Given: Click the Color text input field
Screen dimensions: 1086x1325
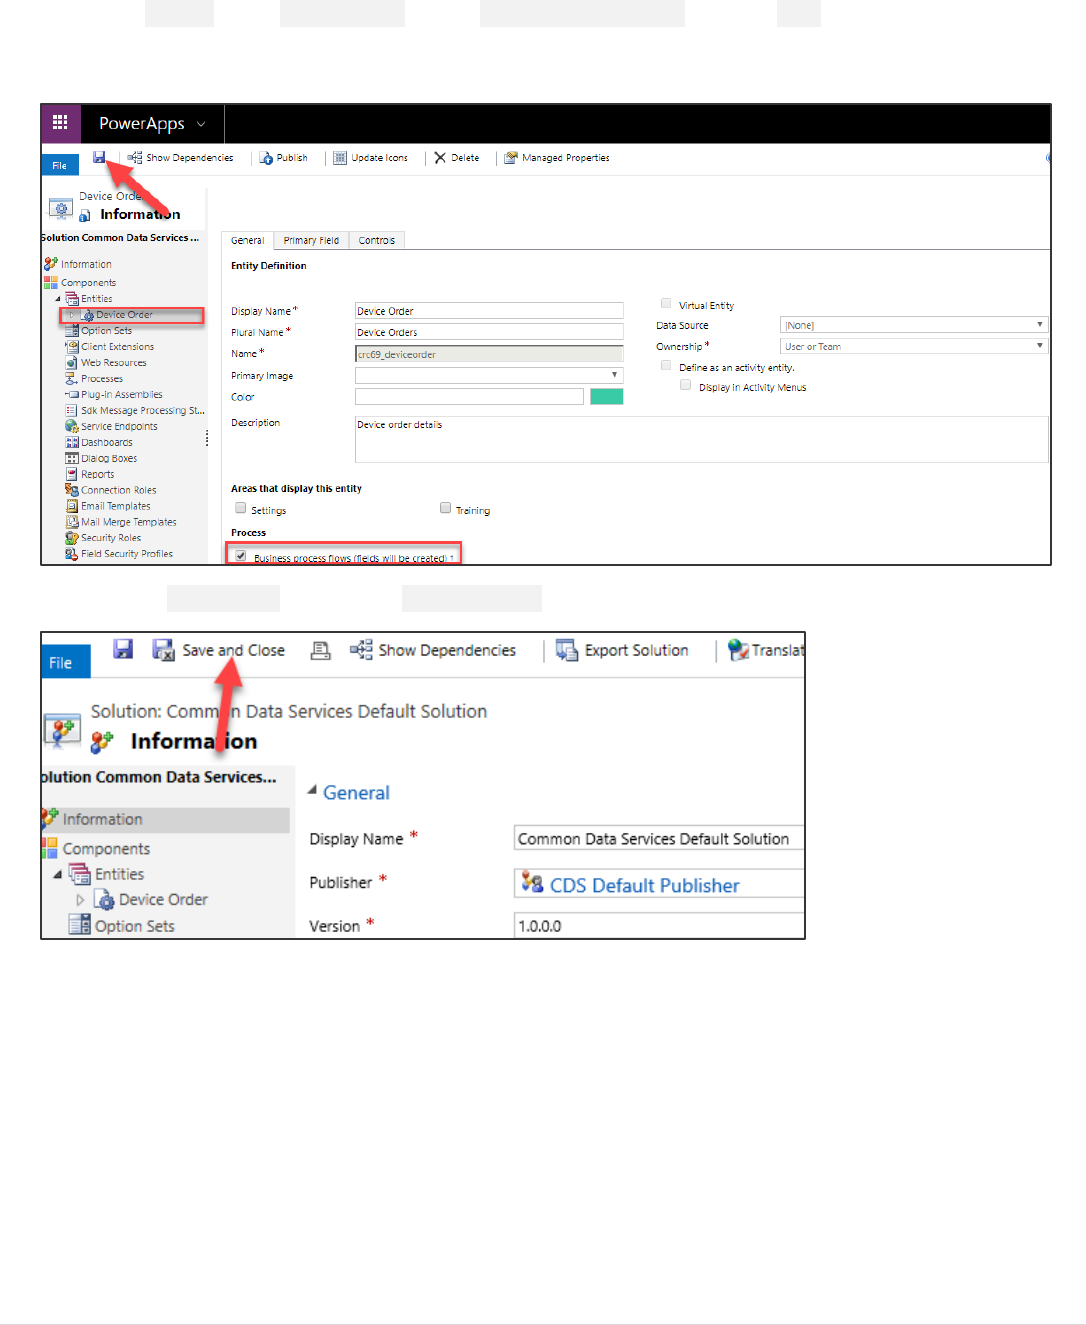Looking at the screenshot, I should coord(469,397).
